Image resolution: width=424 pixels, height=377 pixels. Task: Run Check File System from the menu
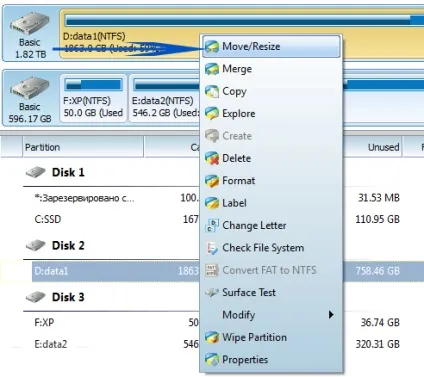pos(272,248)
